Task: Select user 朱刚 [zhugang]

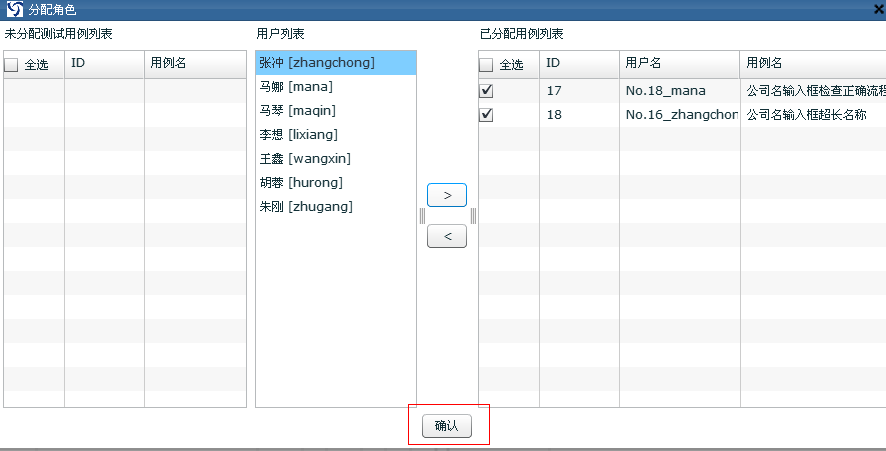Action: (305, 207)
